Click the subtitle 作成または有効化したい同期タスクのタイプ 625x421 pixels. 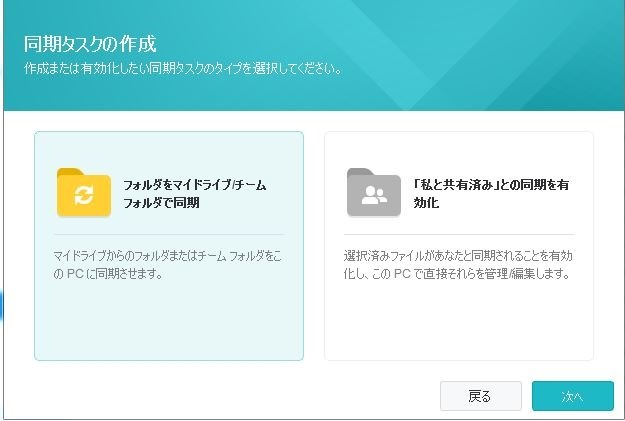183,69
